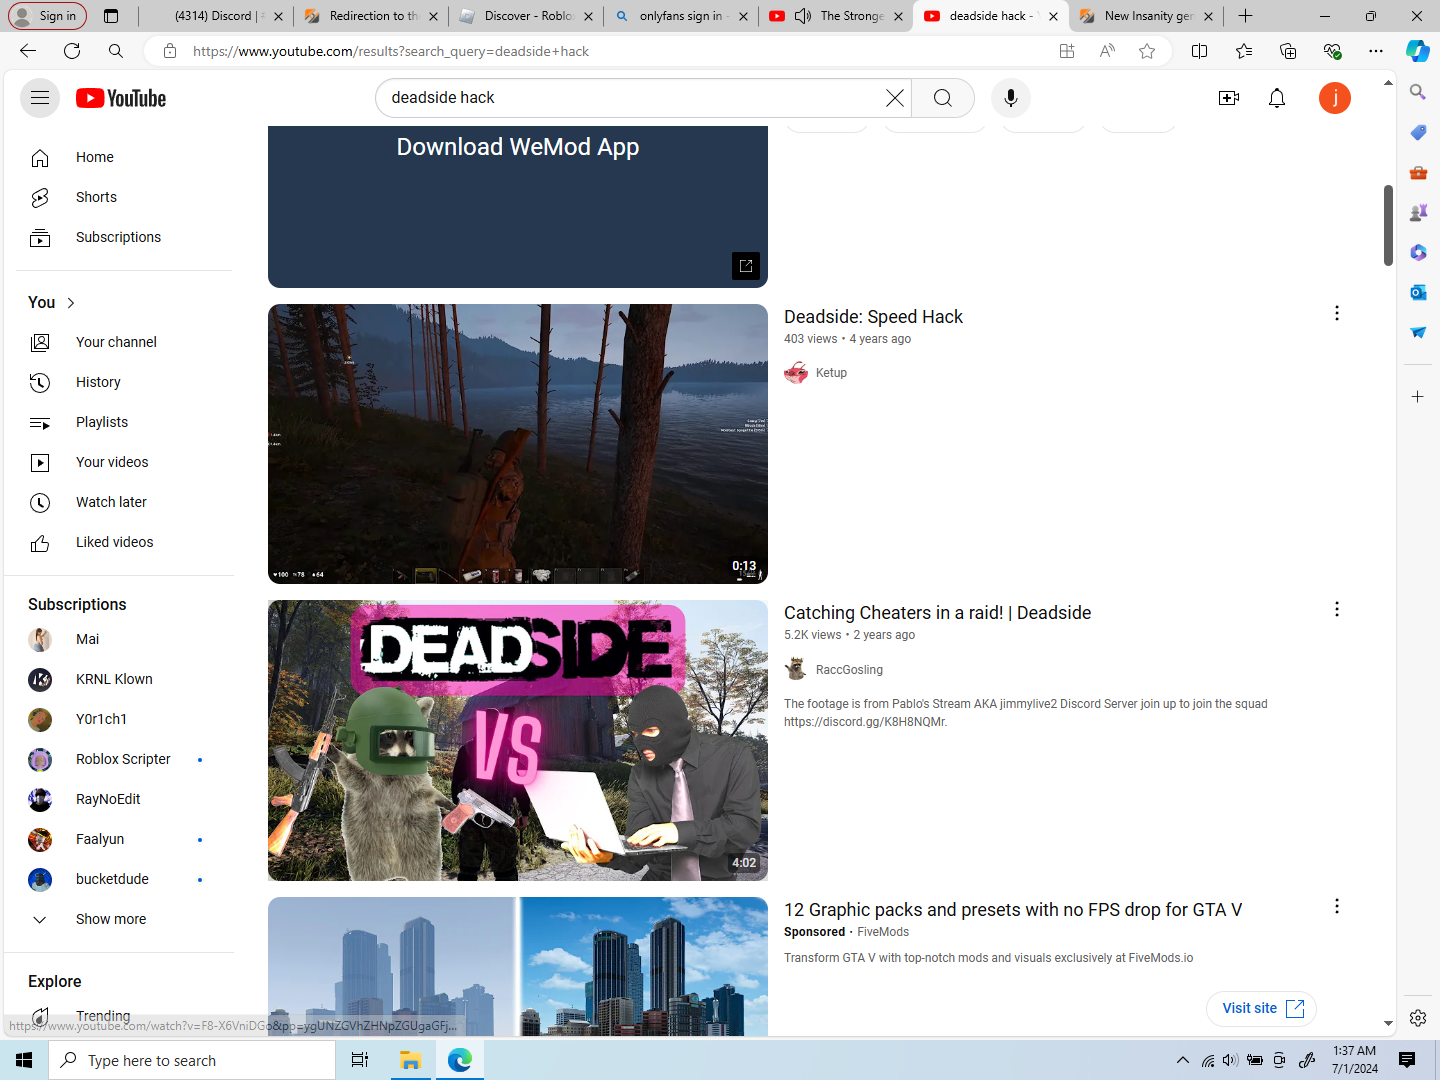Open options for Deadside: Speed Hack
Screen dimensions: 1440x1080
tap(1337, 313)
